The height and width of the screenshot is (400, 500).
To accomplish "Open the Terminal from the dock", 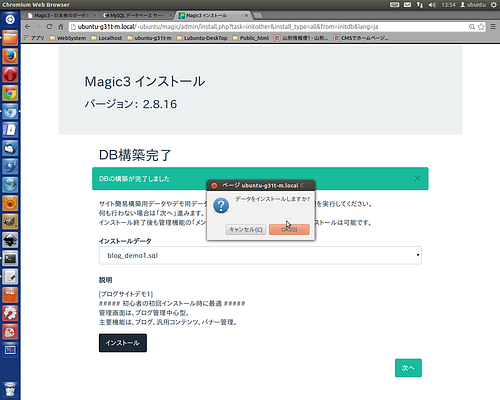I will pos(10,258).
